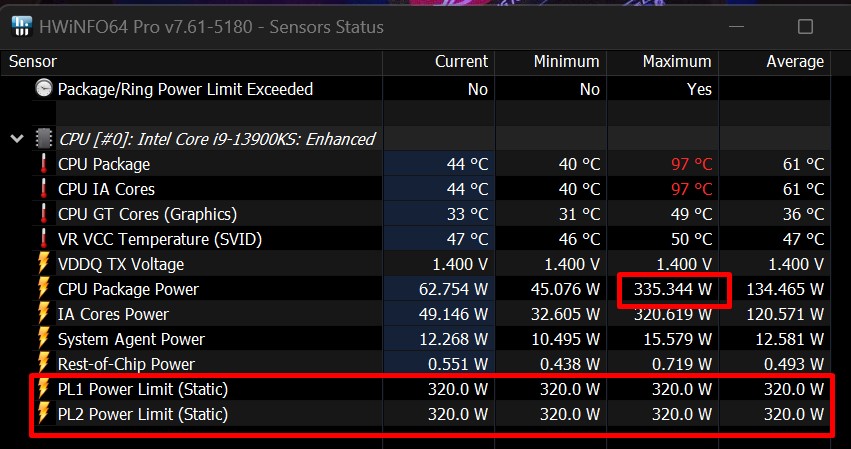Click the HWiNFO64 app icon in title bar
The width and height of the screenshot is (851, 449).
tap(22, 27)
